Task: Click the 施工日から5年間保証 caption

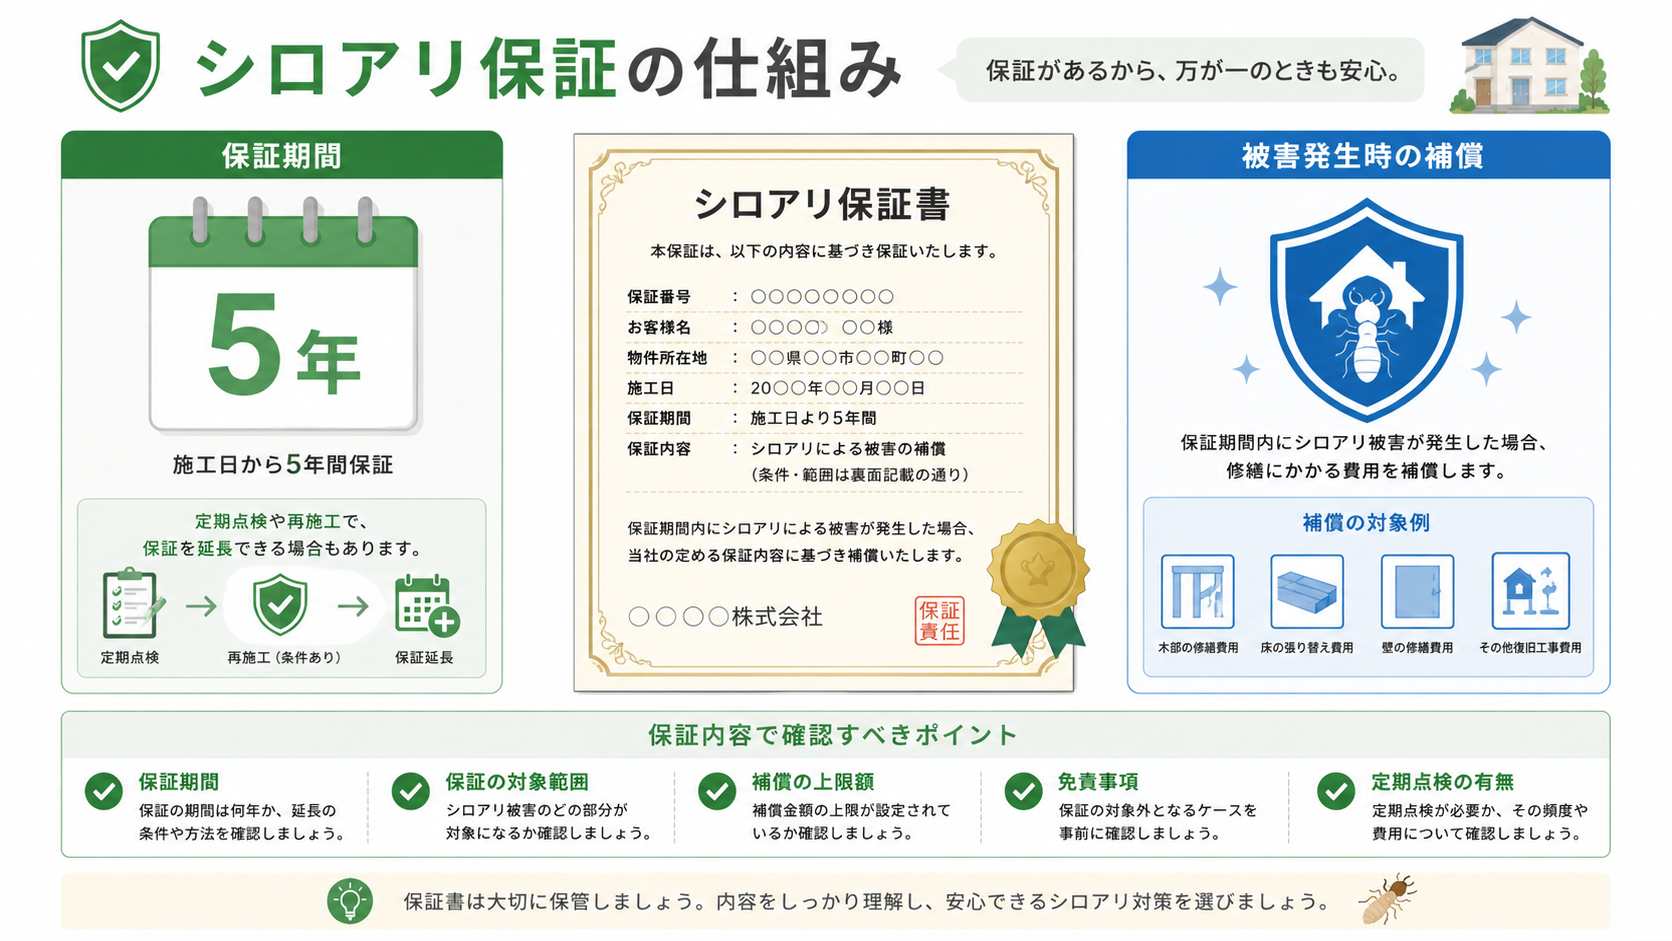Action: (283, 464)
